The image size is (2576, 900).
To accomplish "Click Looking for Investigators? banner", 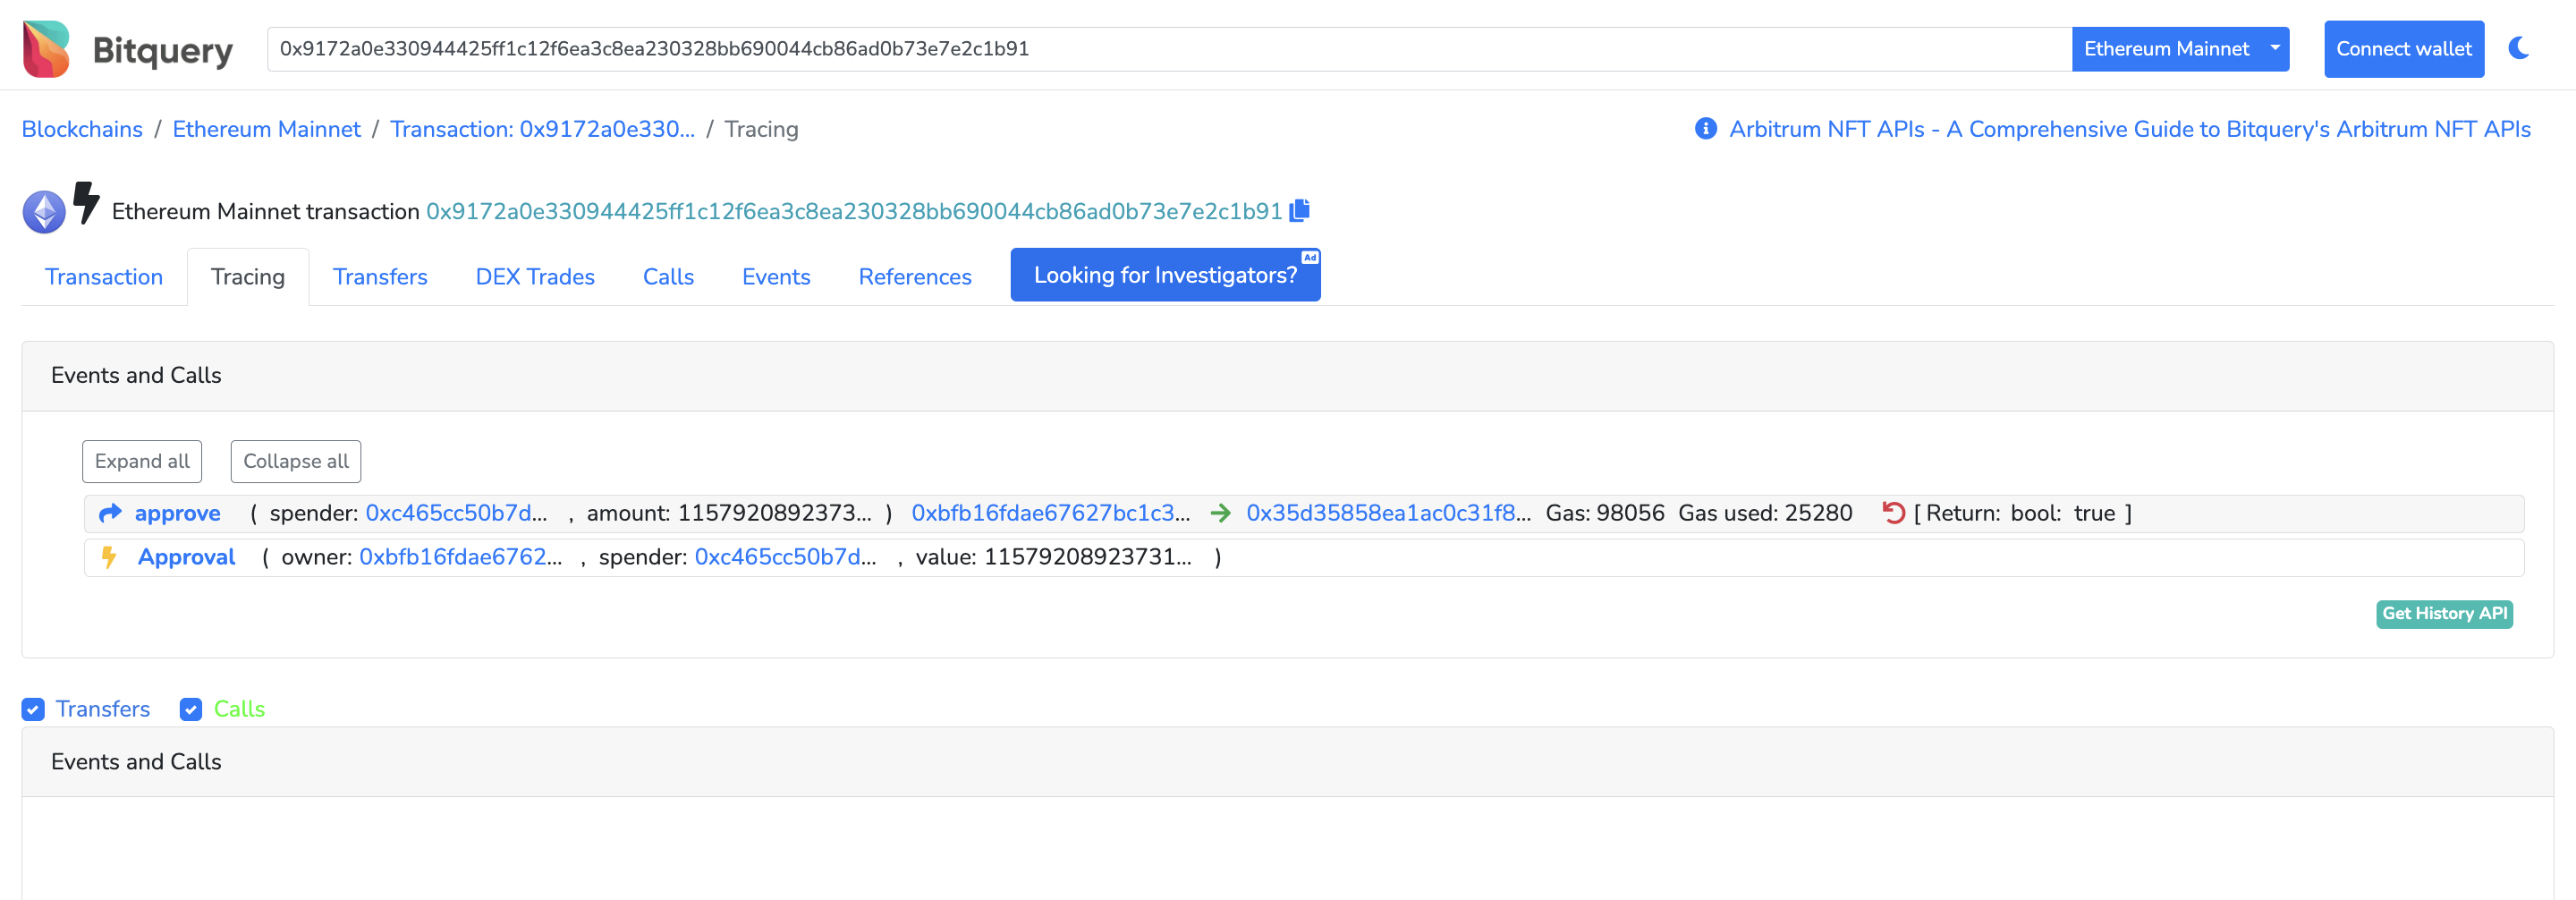I will pyautogui.click(x=1165, y=275).
